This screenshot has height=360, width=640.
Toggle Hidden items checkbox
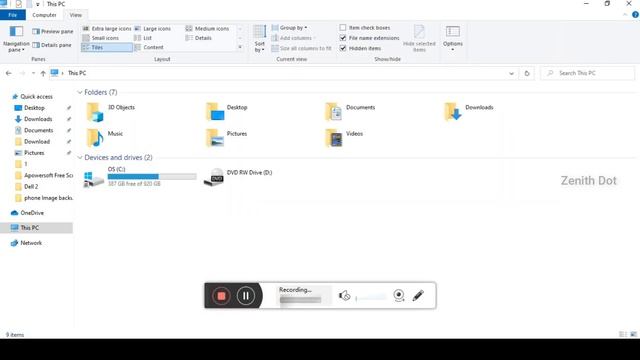(343, 48)
